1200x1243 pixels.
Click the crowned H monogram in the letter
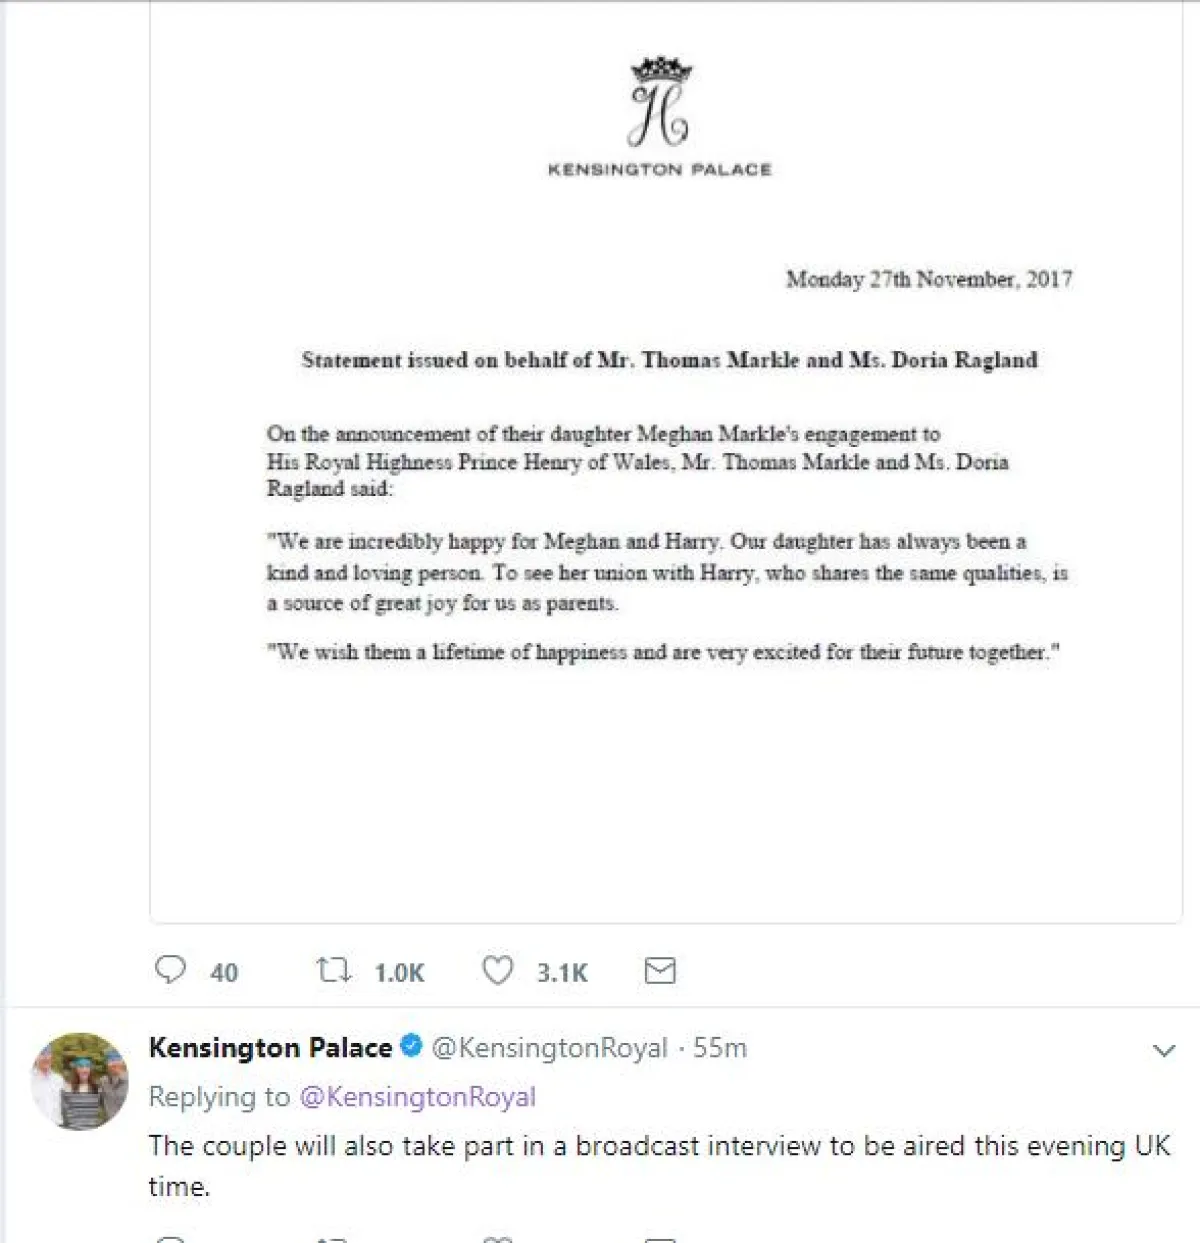[x=660, y=103]
